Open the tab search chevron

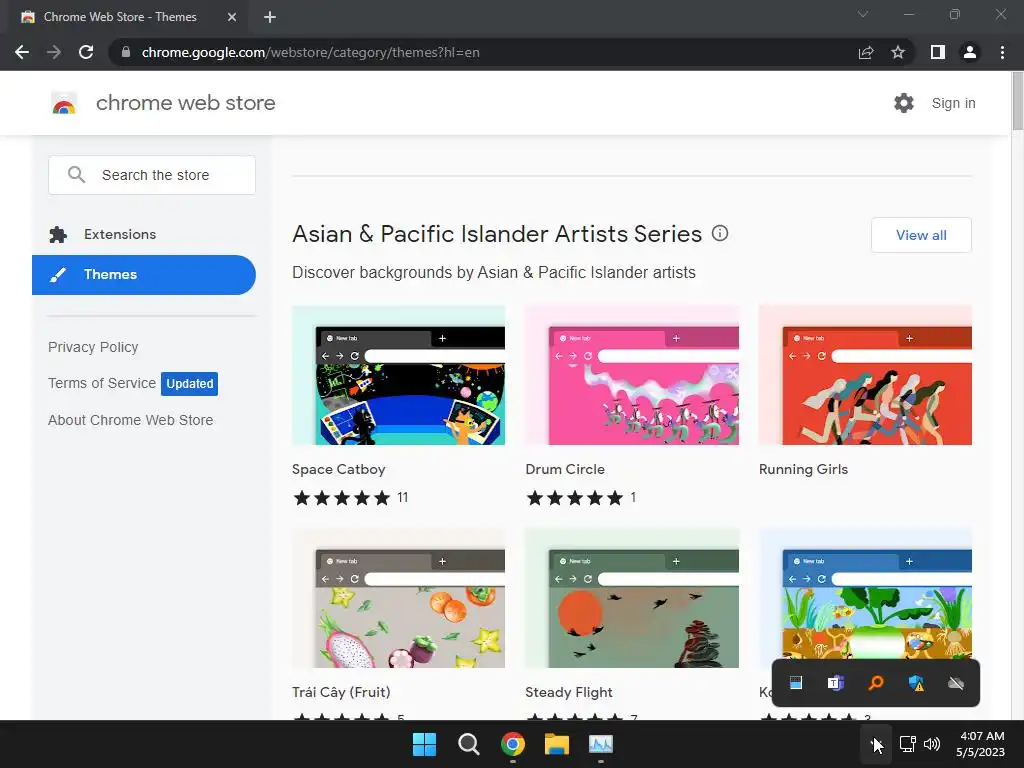click(x=863, y=14)
